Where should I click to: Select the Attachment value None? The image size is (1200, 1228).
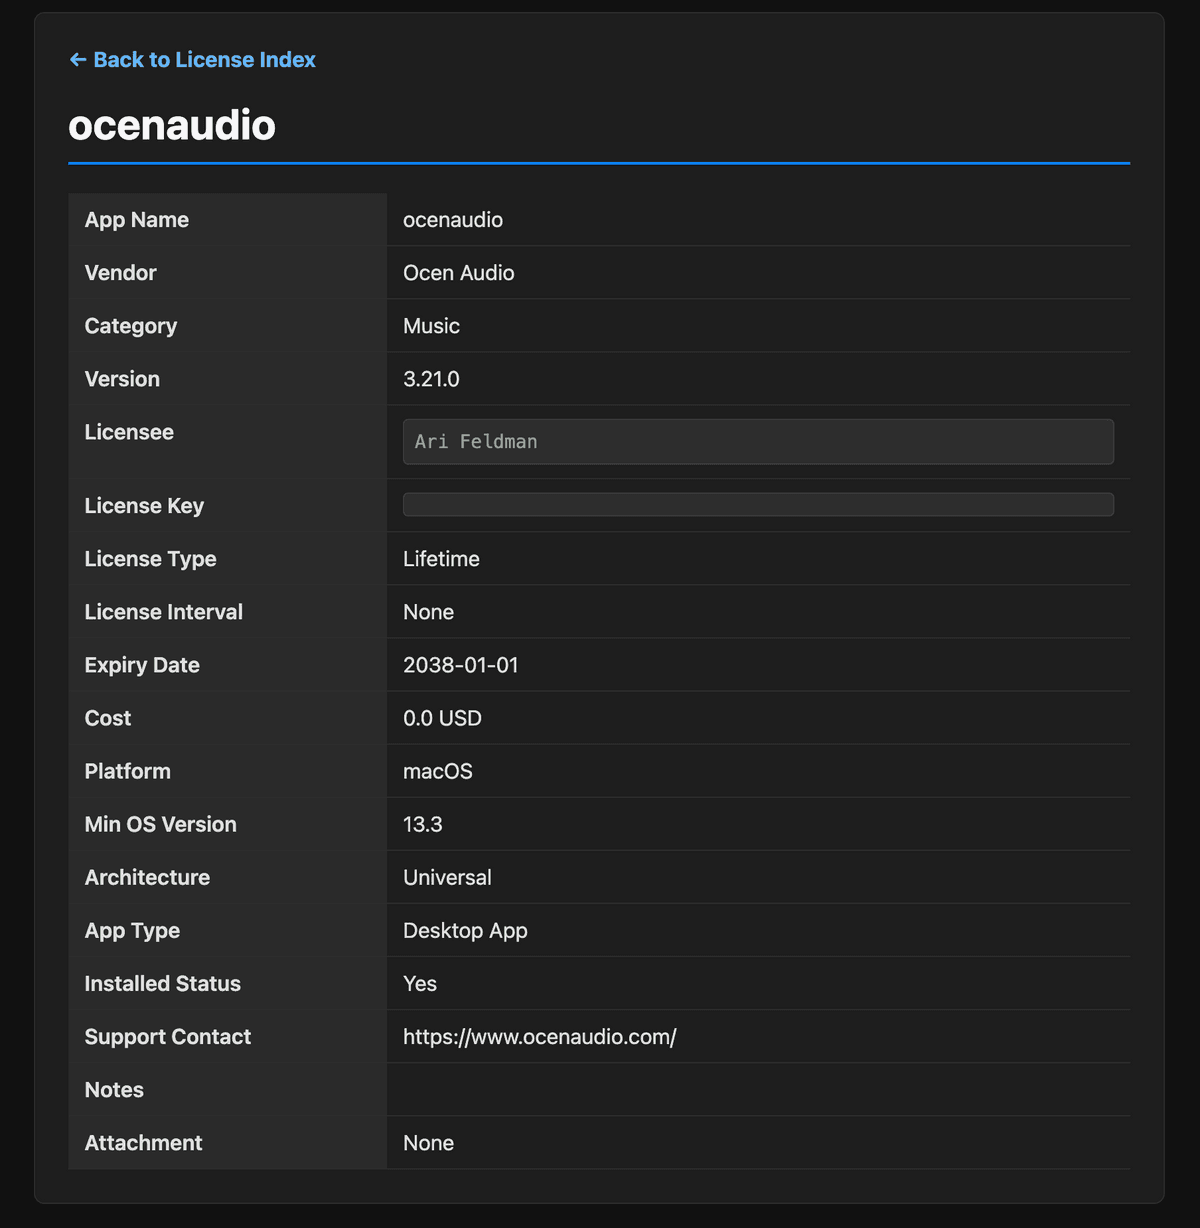[x=428, y=1142]
